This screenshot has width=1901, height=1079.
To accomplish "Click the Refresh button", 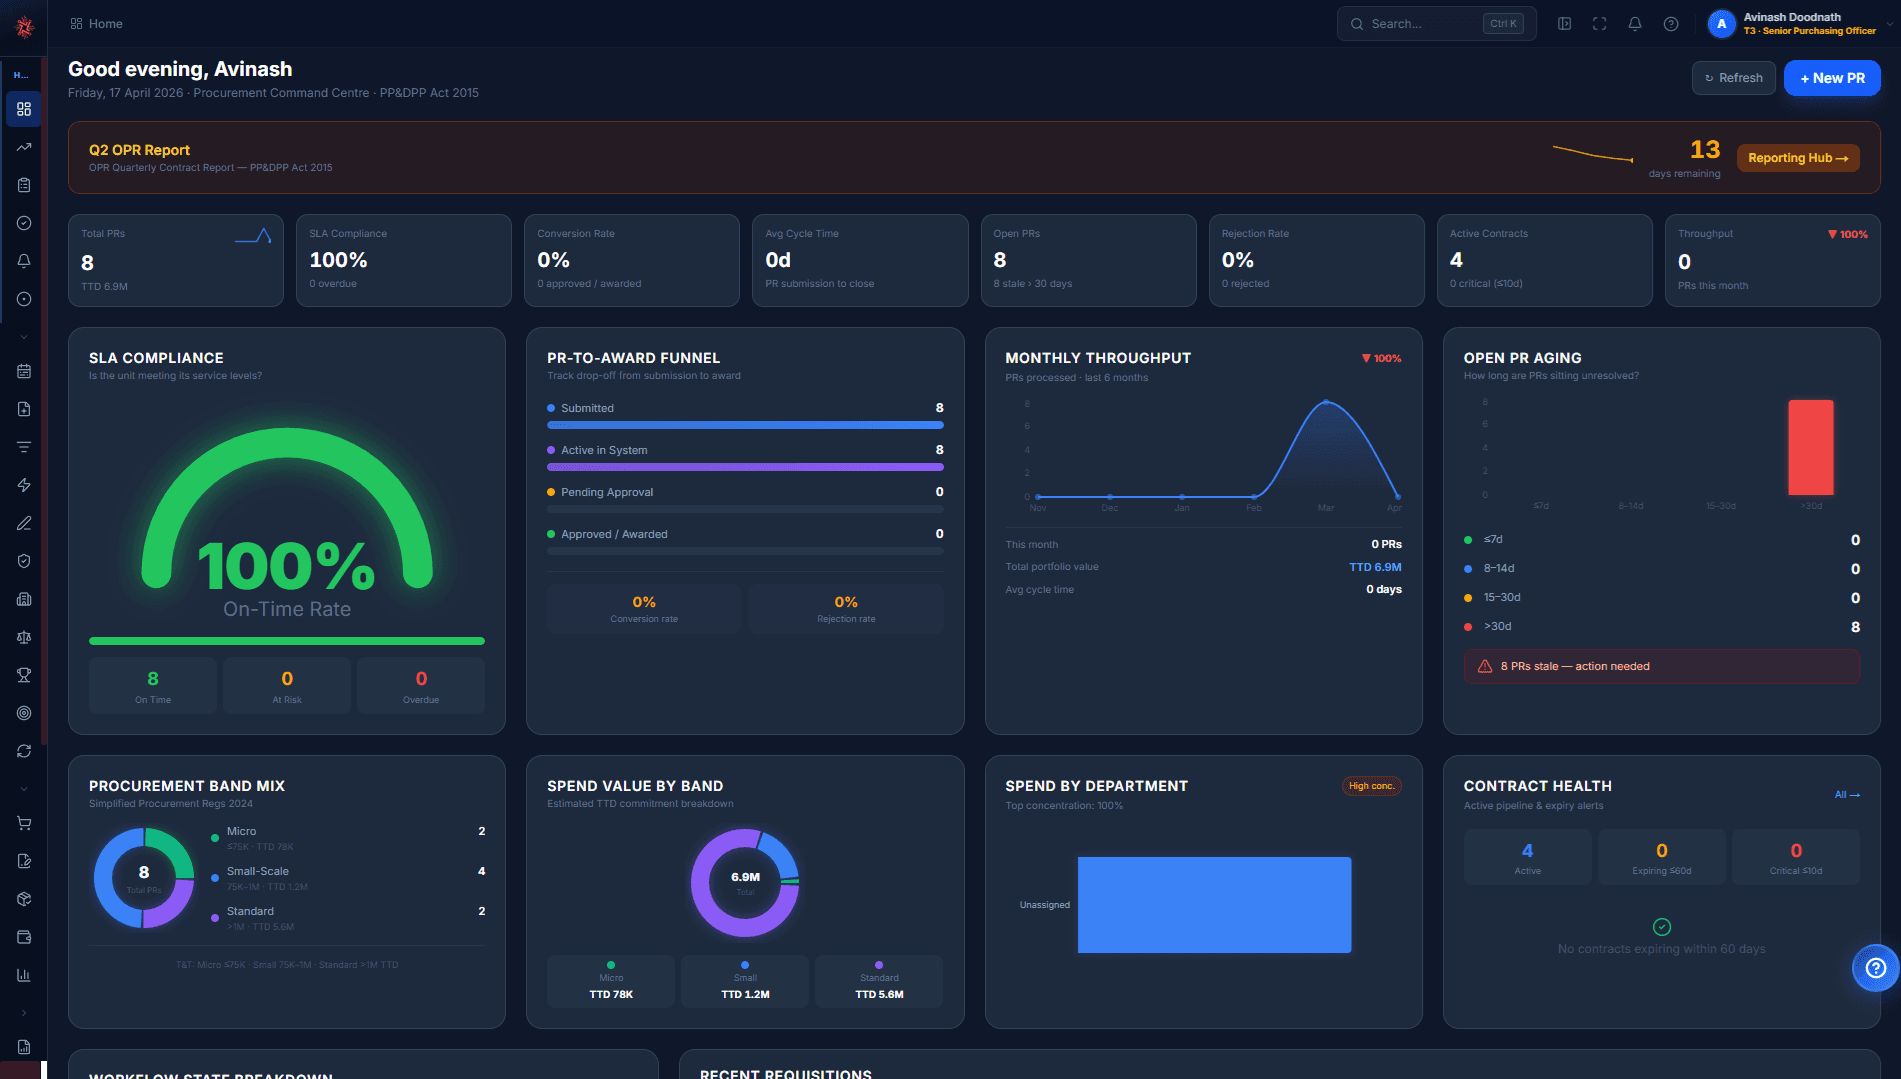I will coord(1734,78).
